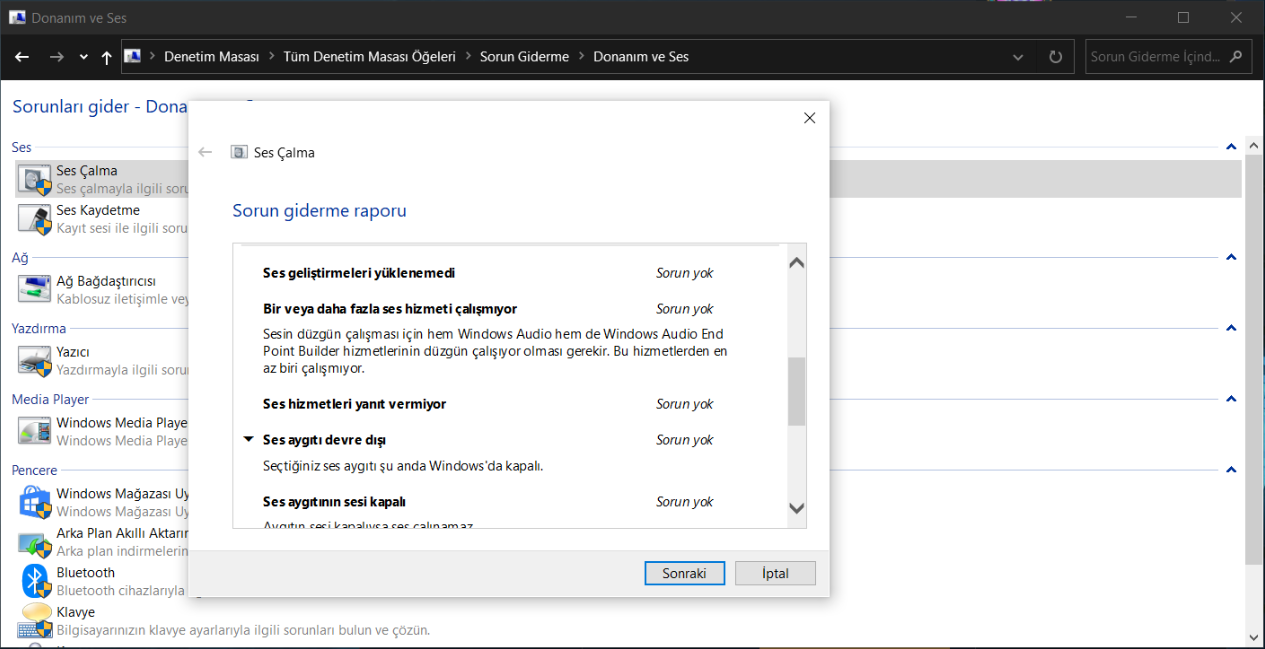Collapse the Ses aygıtı devre dışı detail
The image size is (1265, 649).
pos(249,439)
